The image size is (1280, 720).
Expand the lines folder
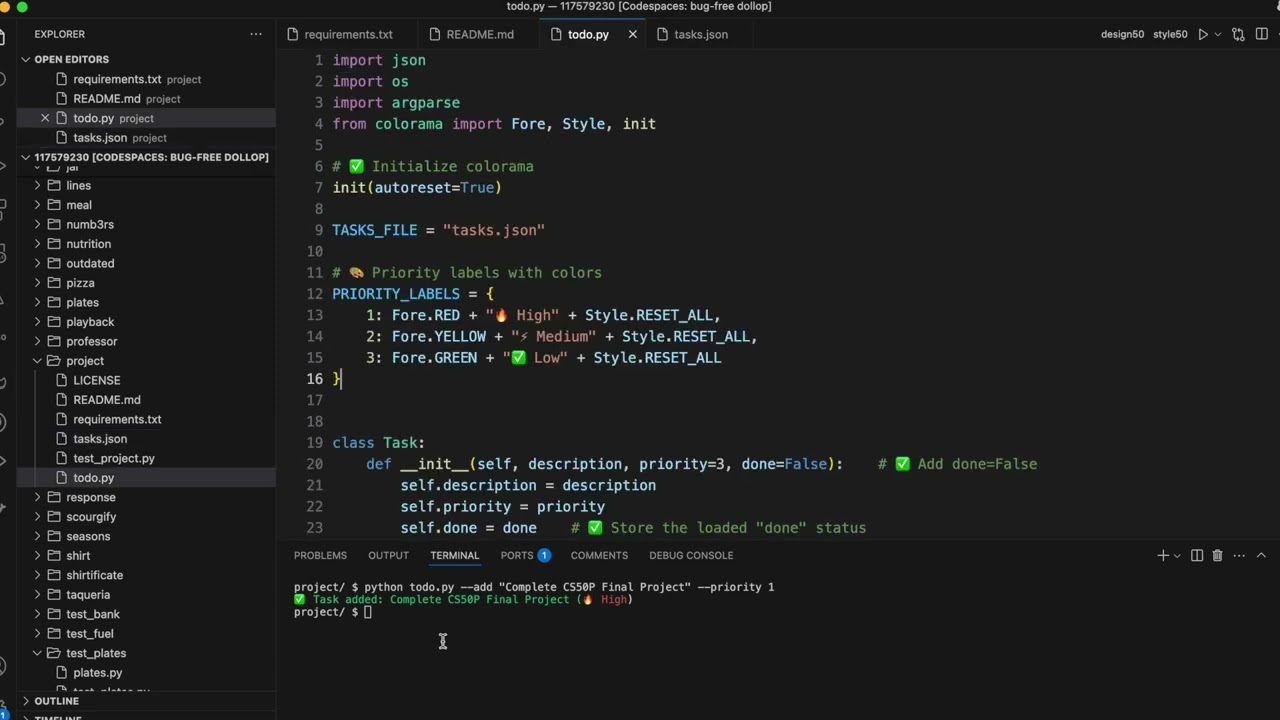tap(78, 186)
